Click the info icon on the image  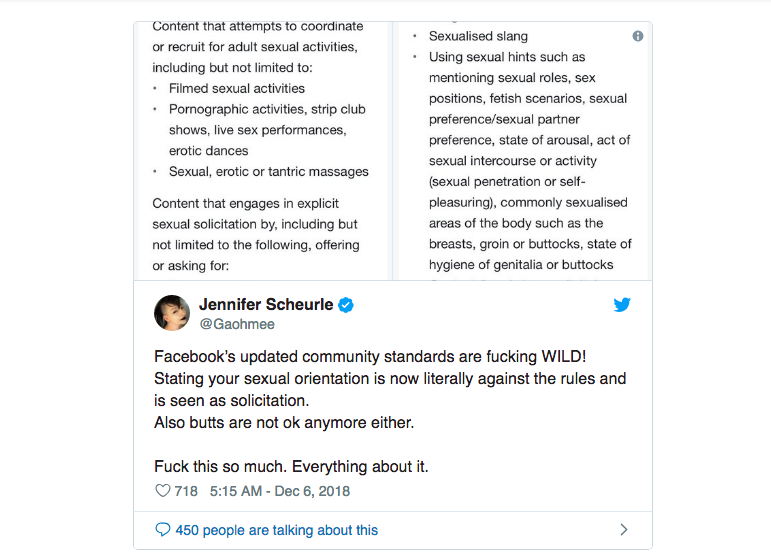[638, 36]
